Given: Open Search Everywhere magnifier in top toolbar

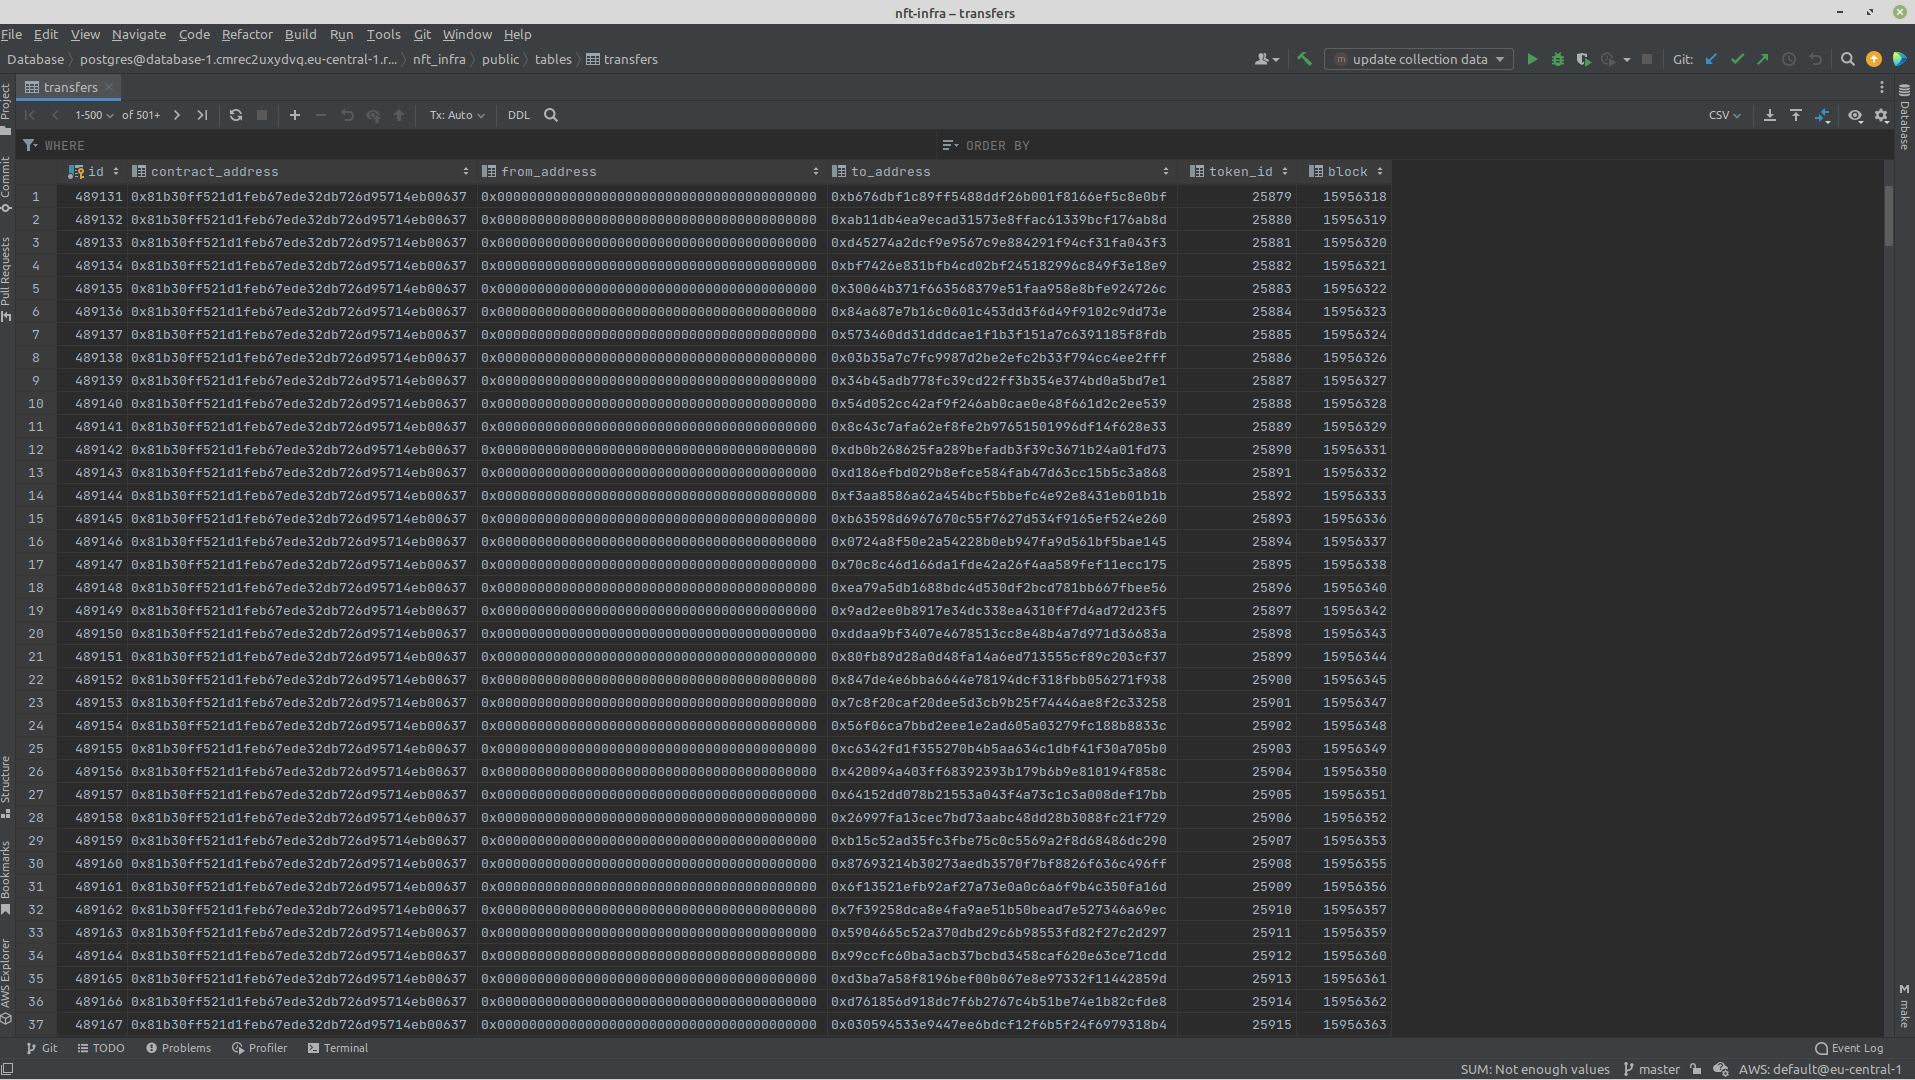Looking at the screenshot, I should point(1847,60).
